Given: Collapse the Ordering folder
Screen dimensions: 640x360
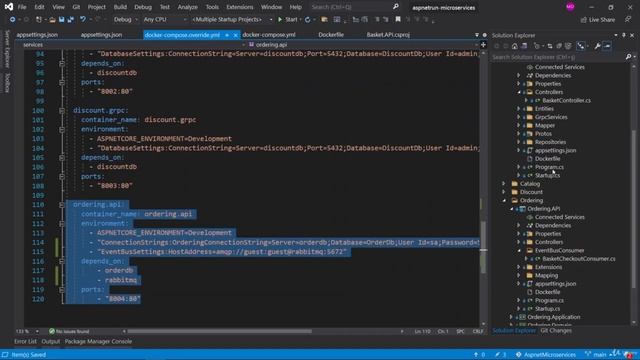Looking at the screenshot, I should (x=504, y=200).
